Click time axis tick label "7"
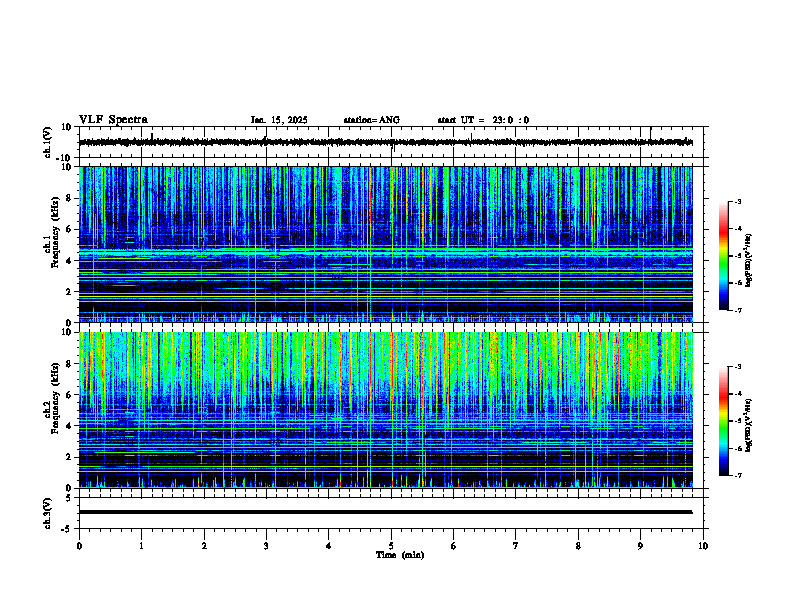Viewport: 792px width, 612px height. [516, 546]
